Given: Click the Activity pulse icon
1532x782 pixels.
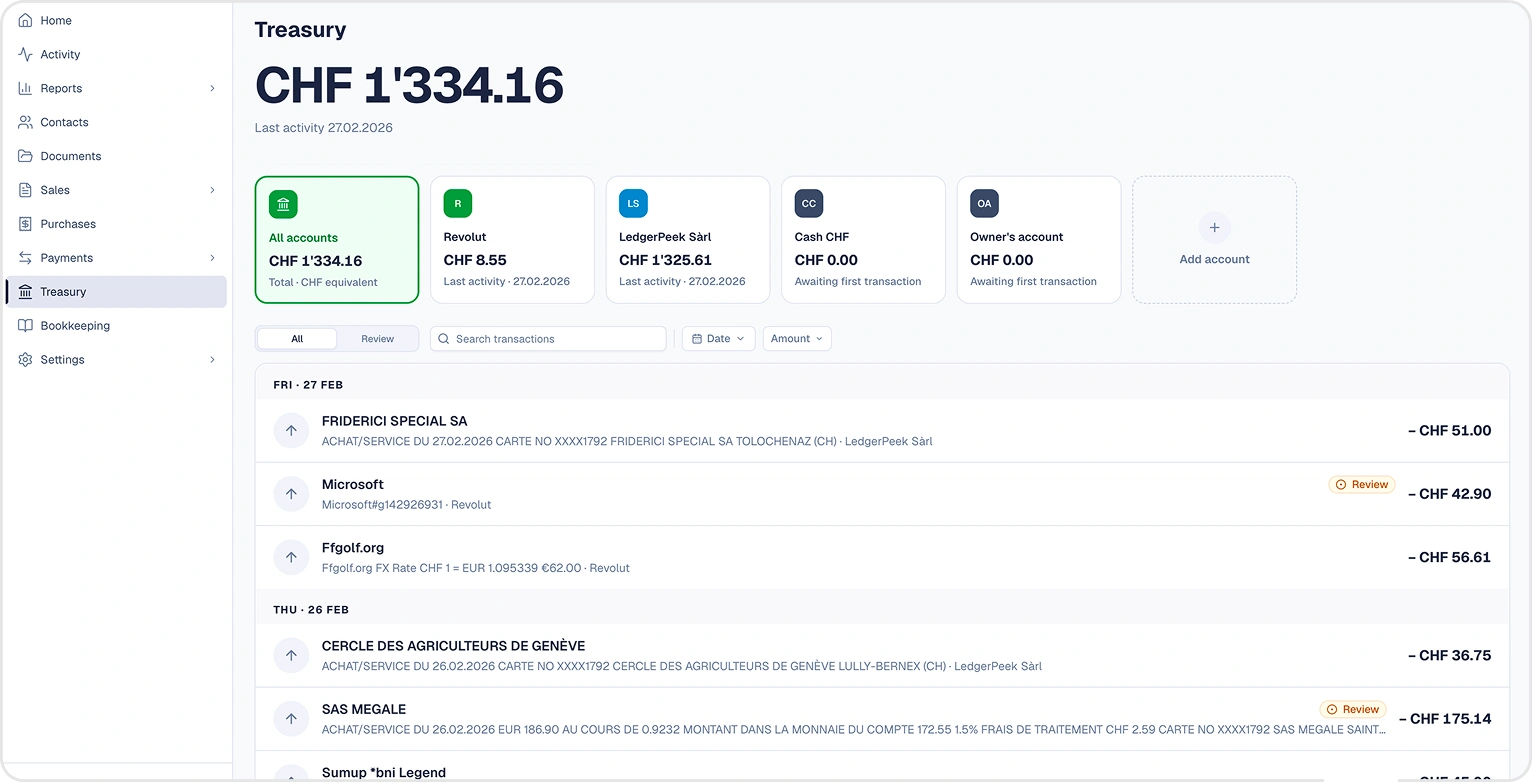Looking at the screenshot, I should coord(25,54).
